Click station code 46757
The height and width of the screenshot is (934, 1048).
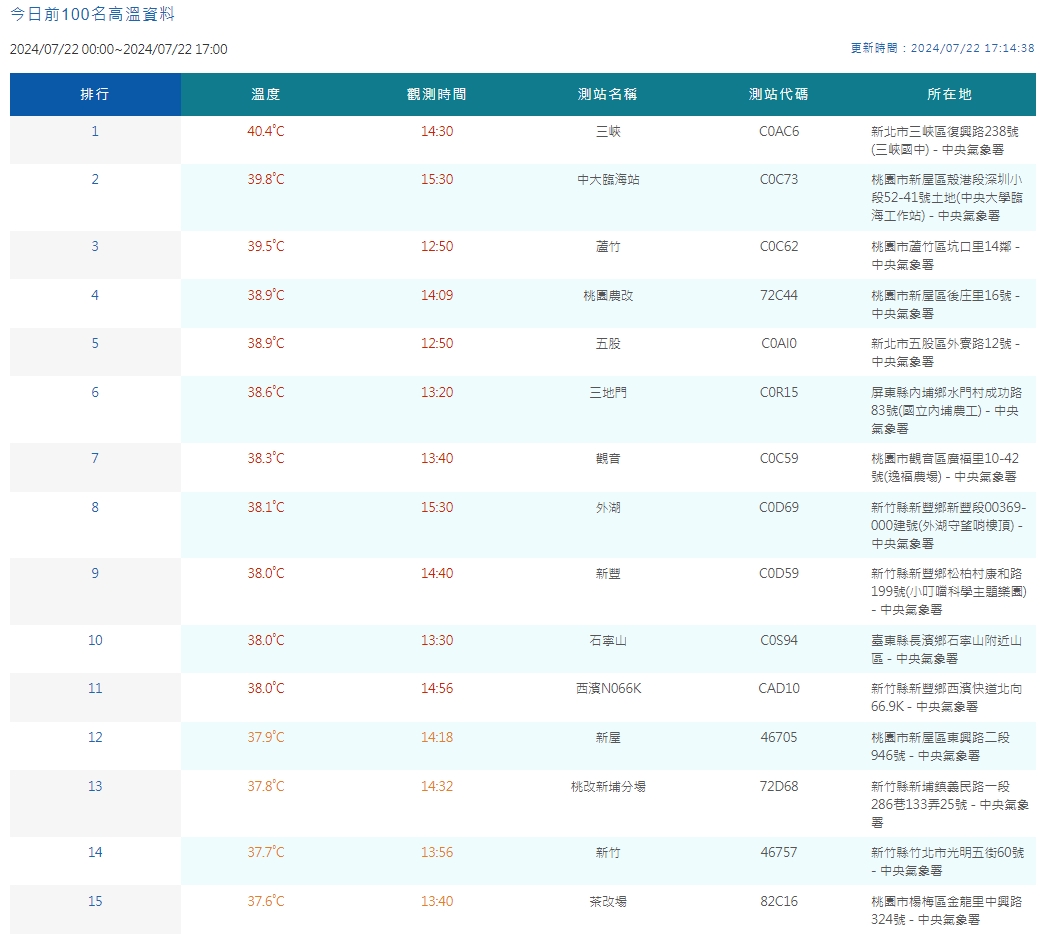click(x=779, y=852)
